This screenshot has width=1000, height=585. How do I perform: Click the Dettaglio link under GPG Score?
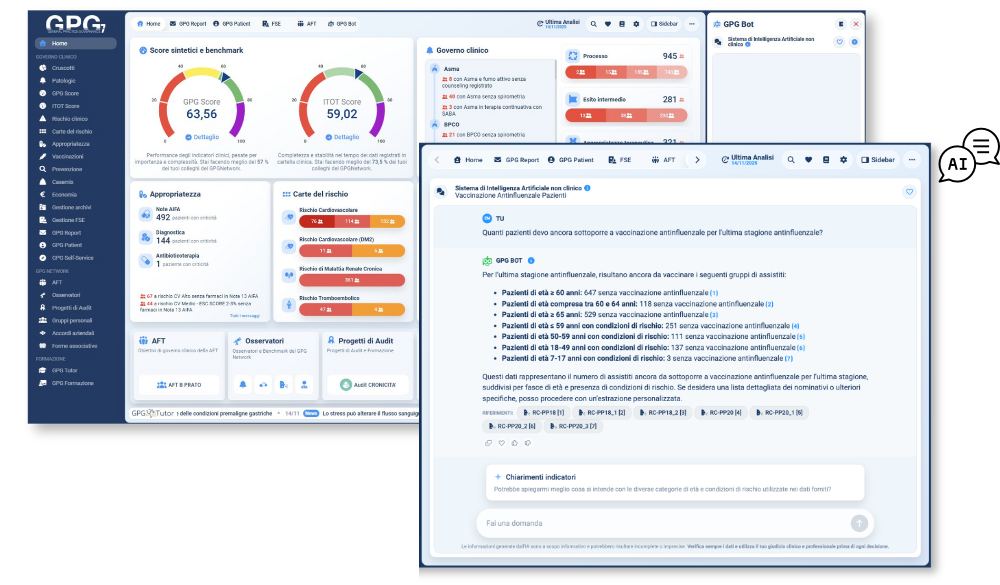201,136
